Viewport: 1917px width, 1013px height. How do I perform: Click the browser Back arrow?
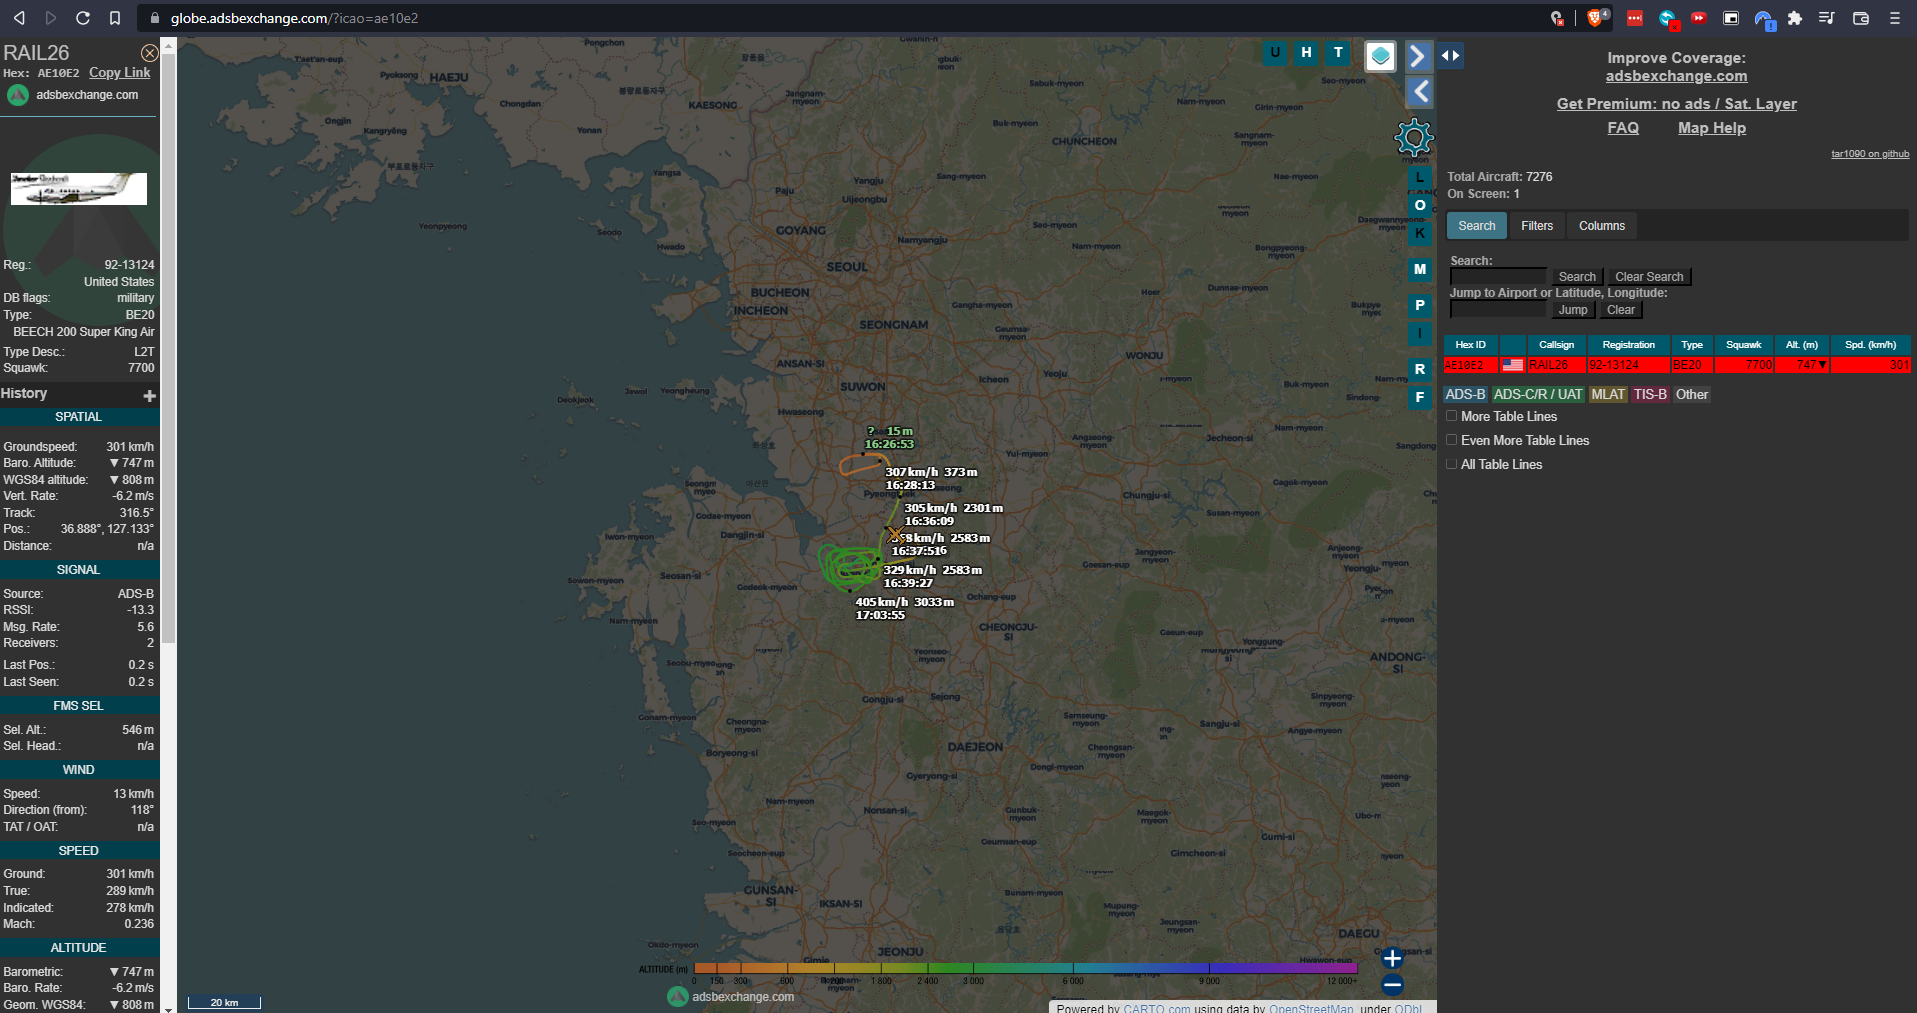pos(19,18)
